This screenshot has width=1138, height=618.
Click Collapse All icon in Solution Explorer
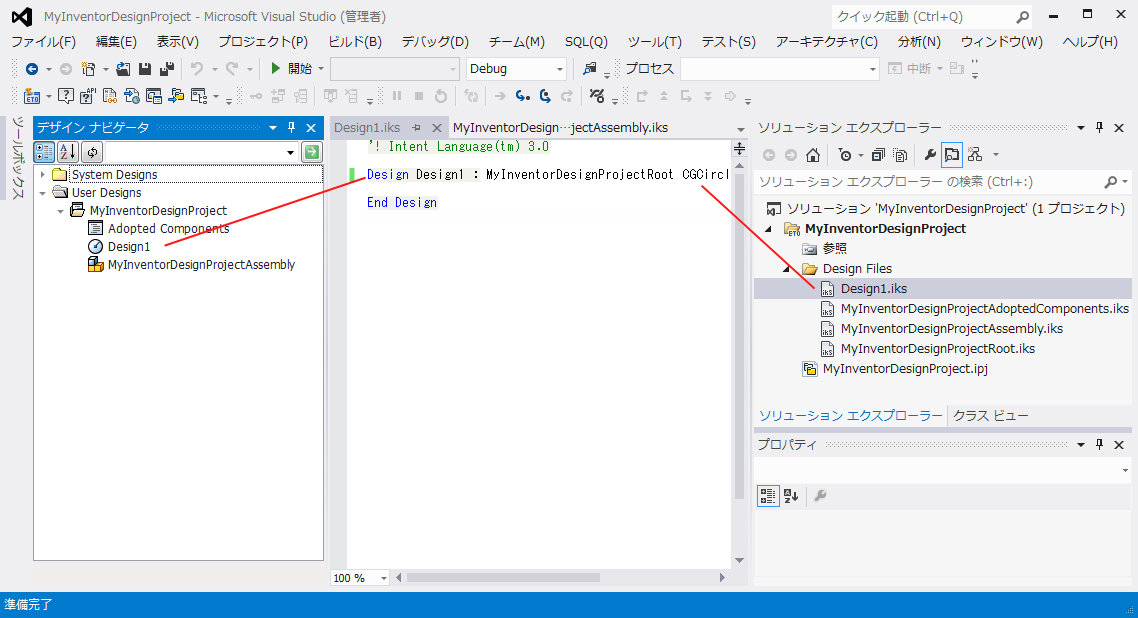(877, 154)
